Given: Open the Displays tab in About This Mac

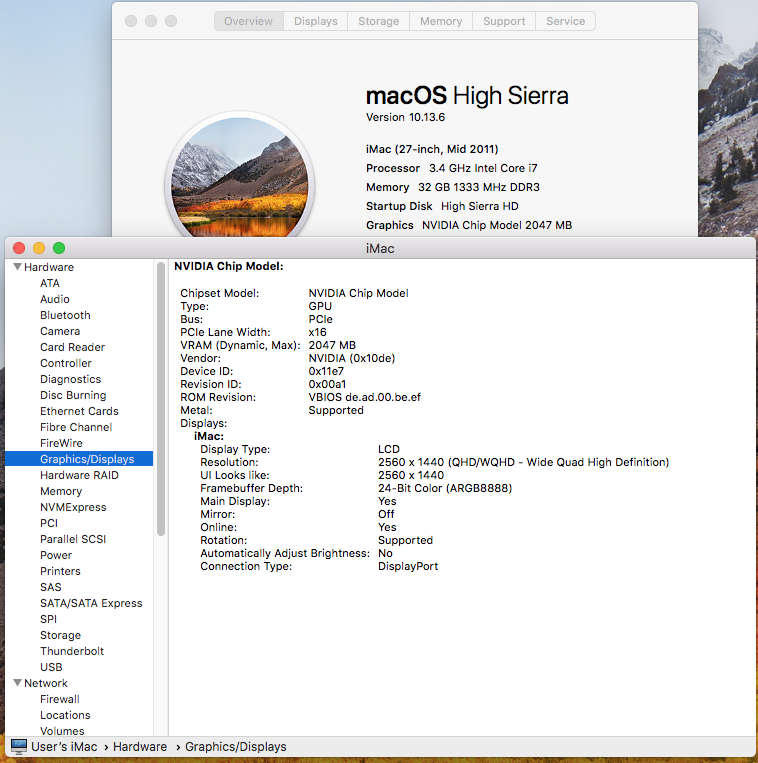Looking at the screenshot, I should [x=316, y=21].
